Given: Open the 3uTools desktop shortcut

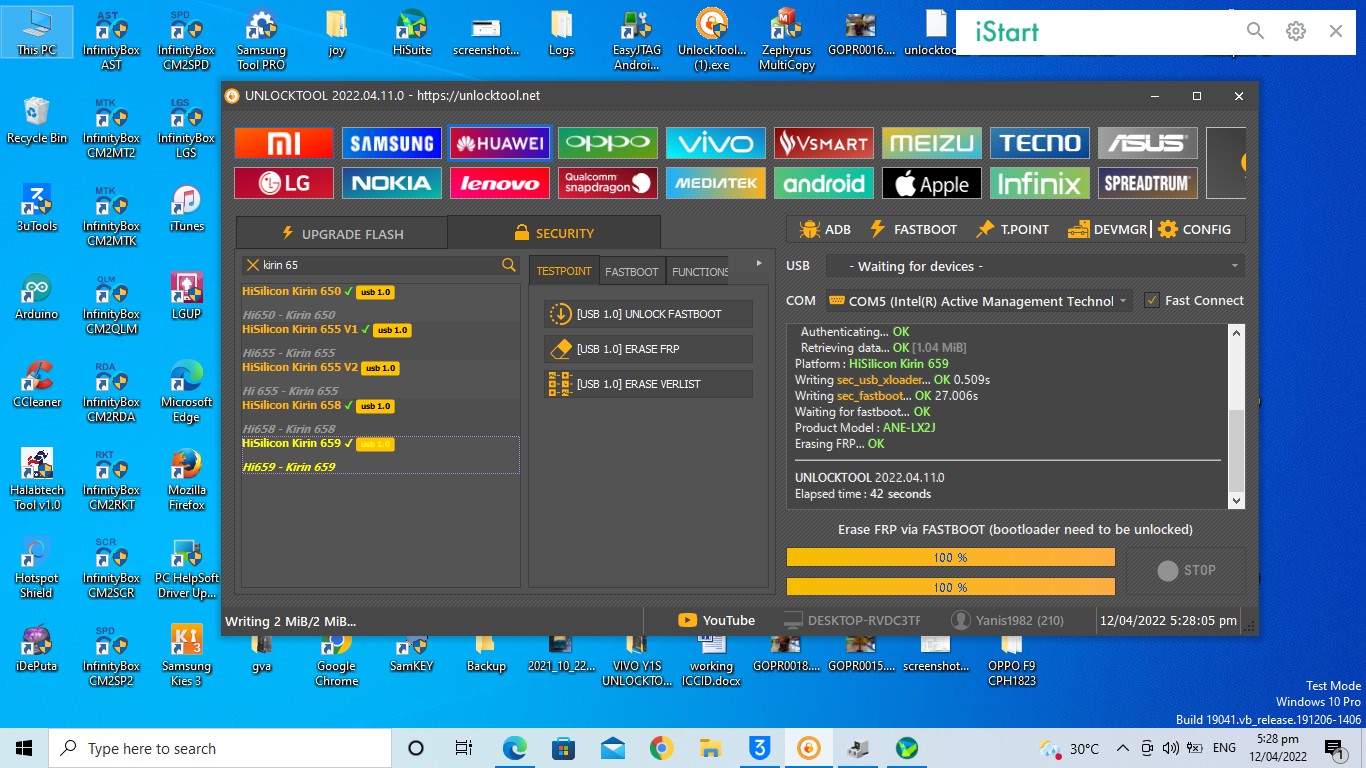Looking at the screenshot, I should (37, 208).
